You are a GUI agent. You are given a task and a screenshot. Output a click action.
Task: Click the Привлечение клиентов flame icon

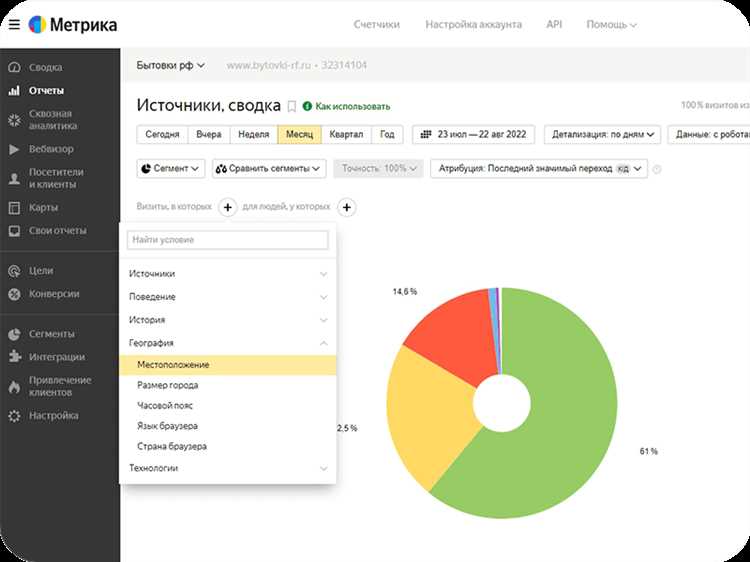tap(14, 387)
